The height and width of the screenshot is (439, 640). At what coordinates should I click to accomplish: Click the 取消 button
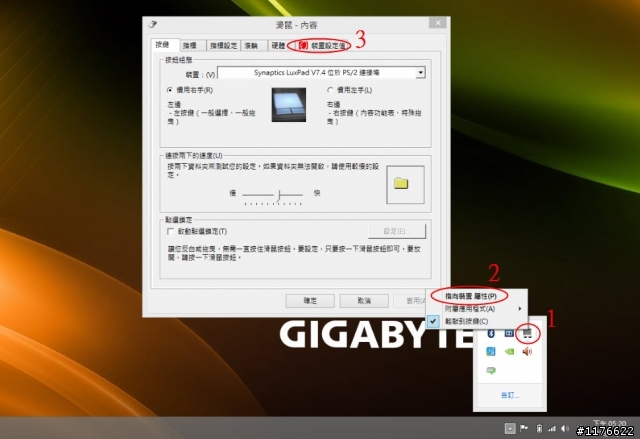(364, 301)
